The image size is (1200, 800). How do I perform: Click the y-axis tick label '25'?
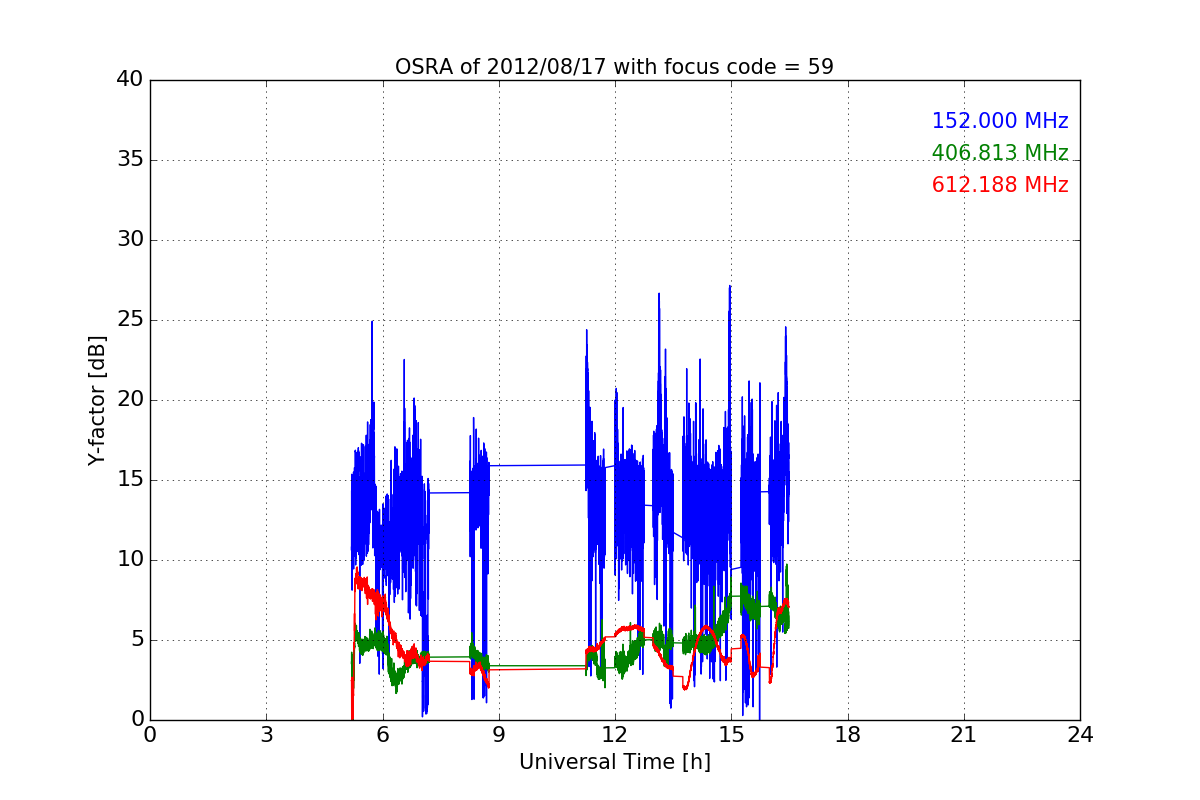(129, 320)
